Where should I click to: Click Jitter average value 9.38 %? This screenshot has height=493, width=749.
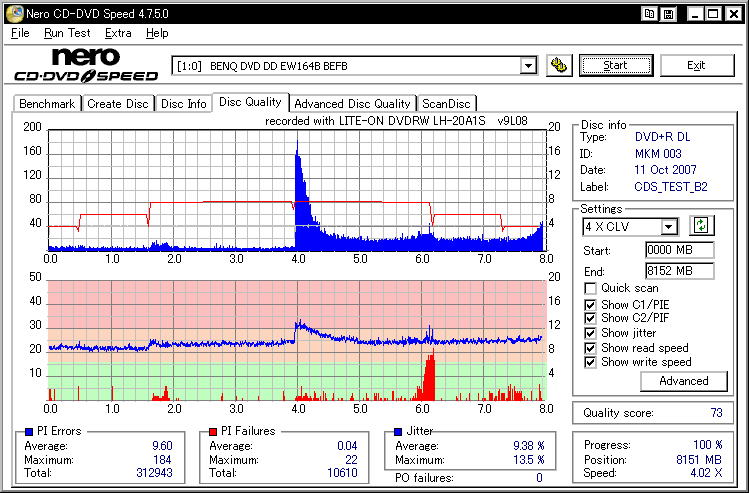528,446
